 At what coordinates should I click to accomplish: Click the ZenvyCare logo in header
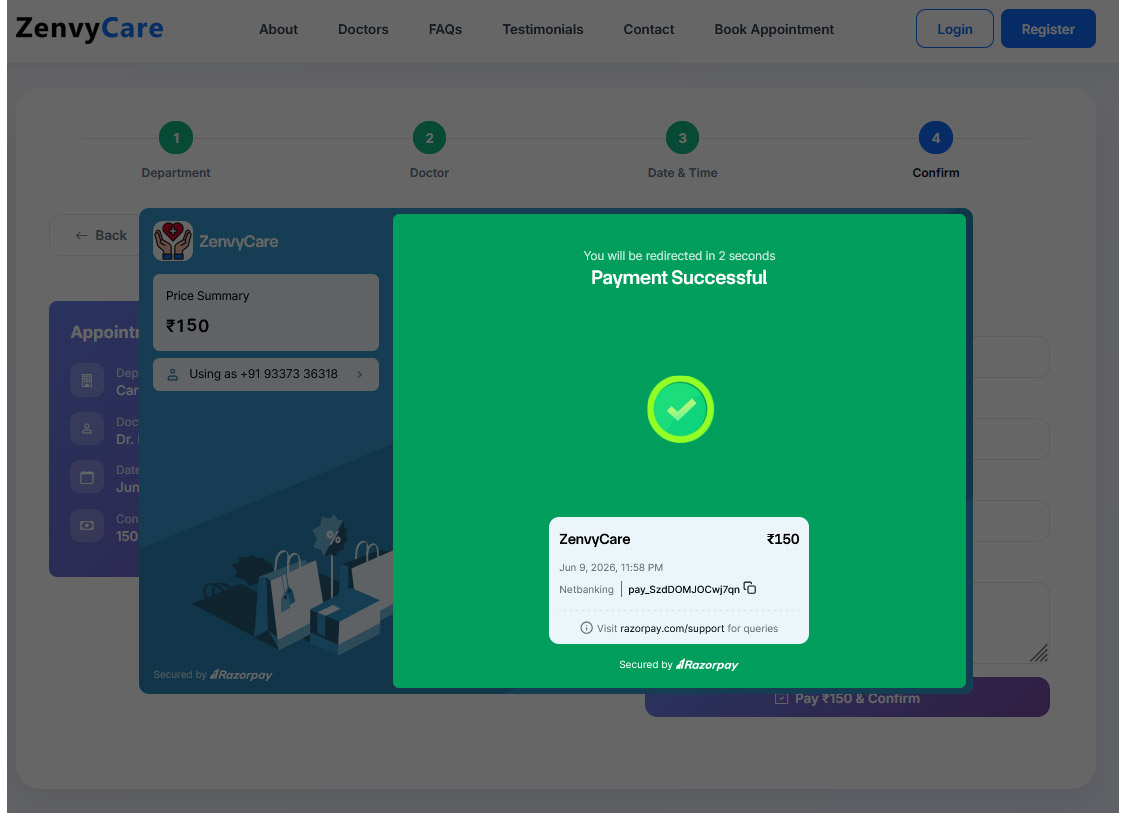(90, 29)
